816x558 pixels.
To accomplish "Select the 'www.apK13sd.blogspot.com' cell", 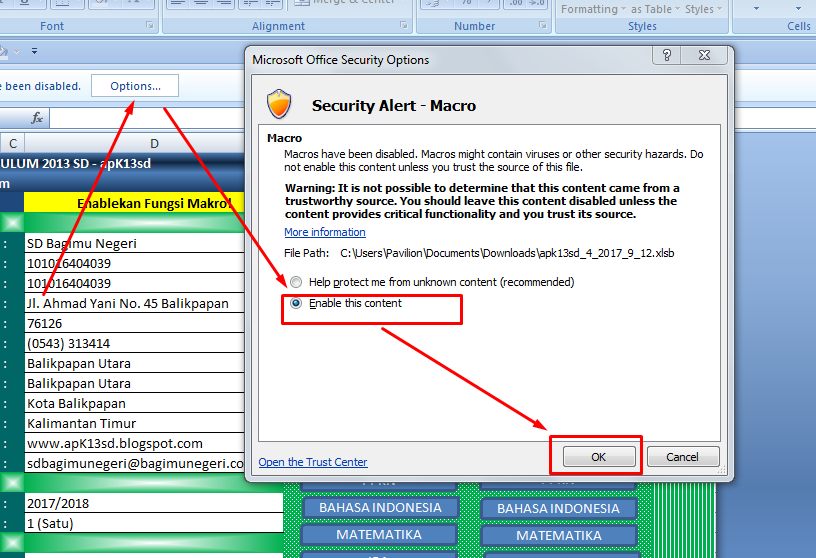I will point(134,443).
